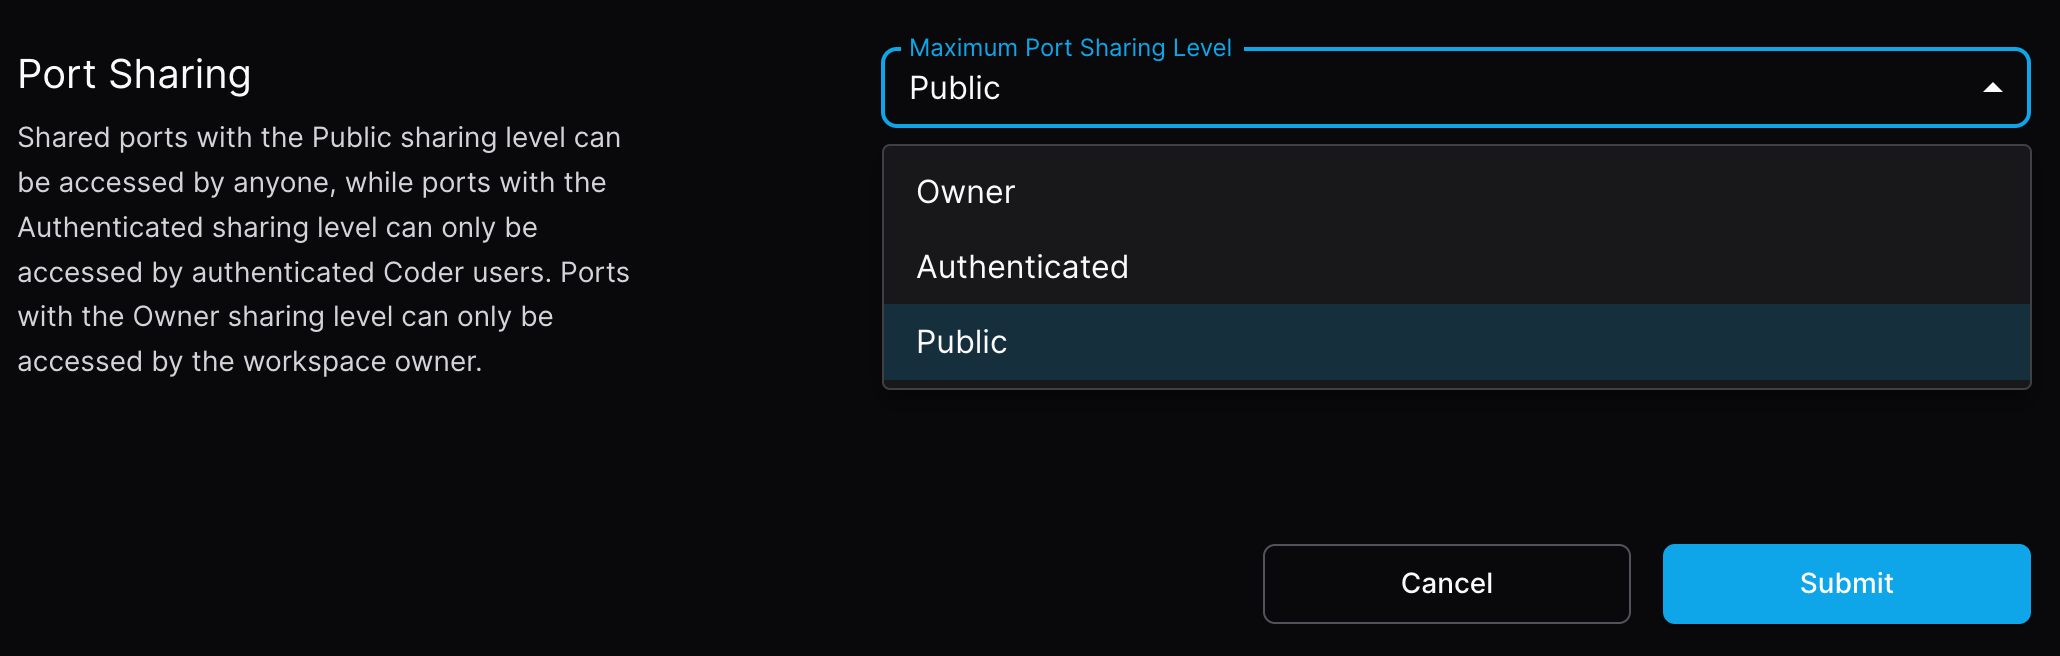Dismiss the dialog via Cancel
This screenshot has width=2060, height=656.
[1446, 584]
